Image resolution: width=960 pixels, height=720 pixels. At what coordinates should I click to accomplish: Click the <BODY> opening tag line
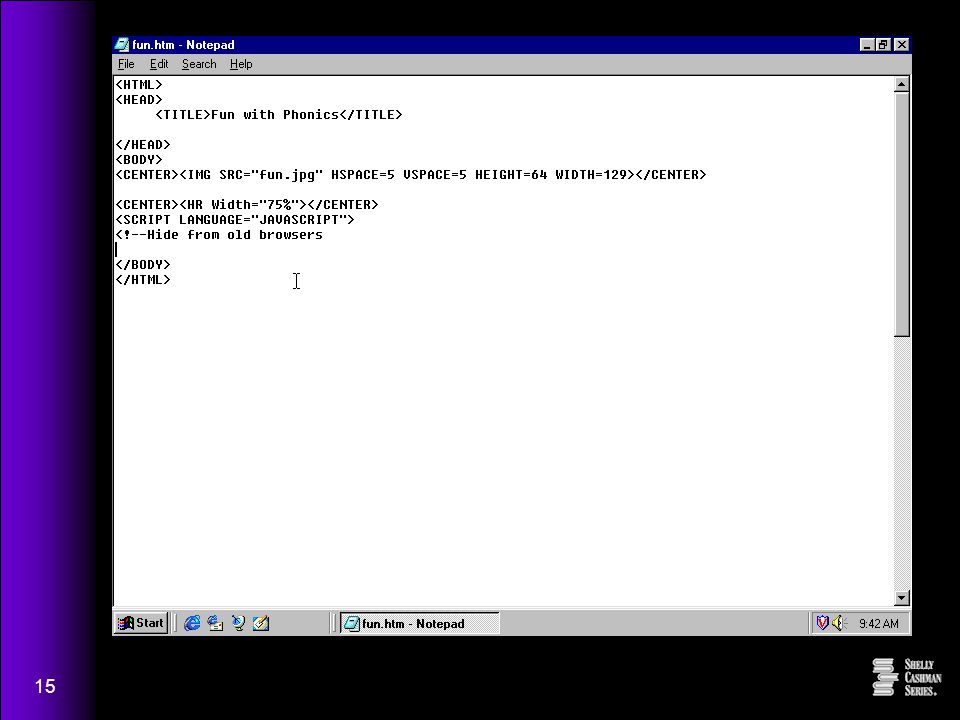point(139,160)
